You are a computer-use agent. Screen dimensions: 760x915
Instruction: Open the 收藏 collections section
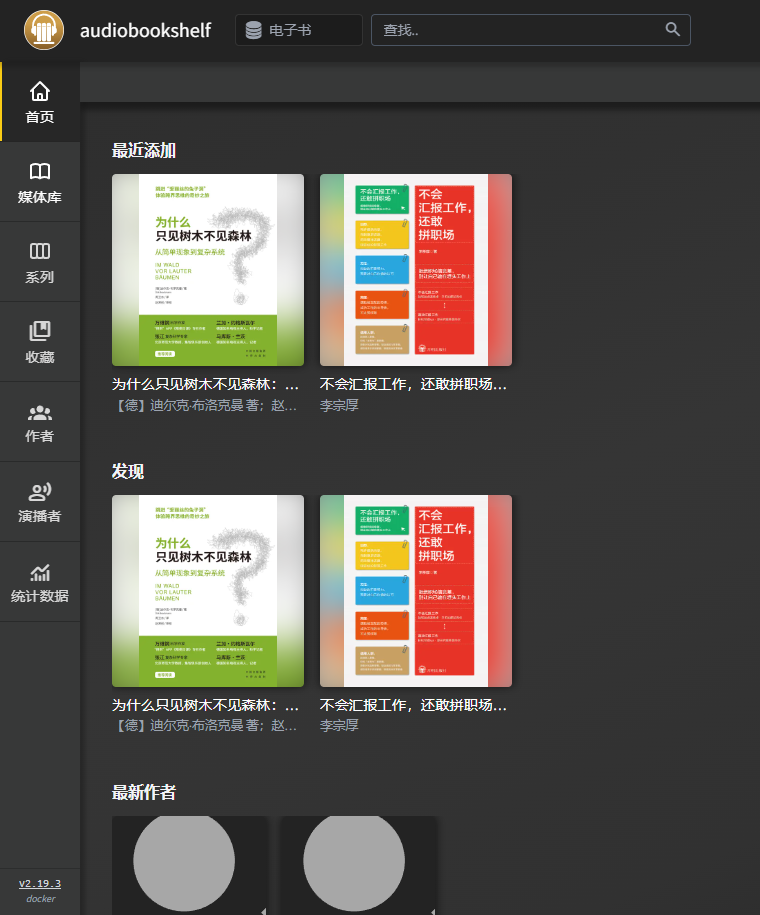click(x=40, y=342)
